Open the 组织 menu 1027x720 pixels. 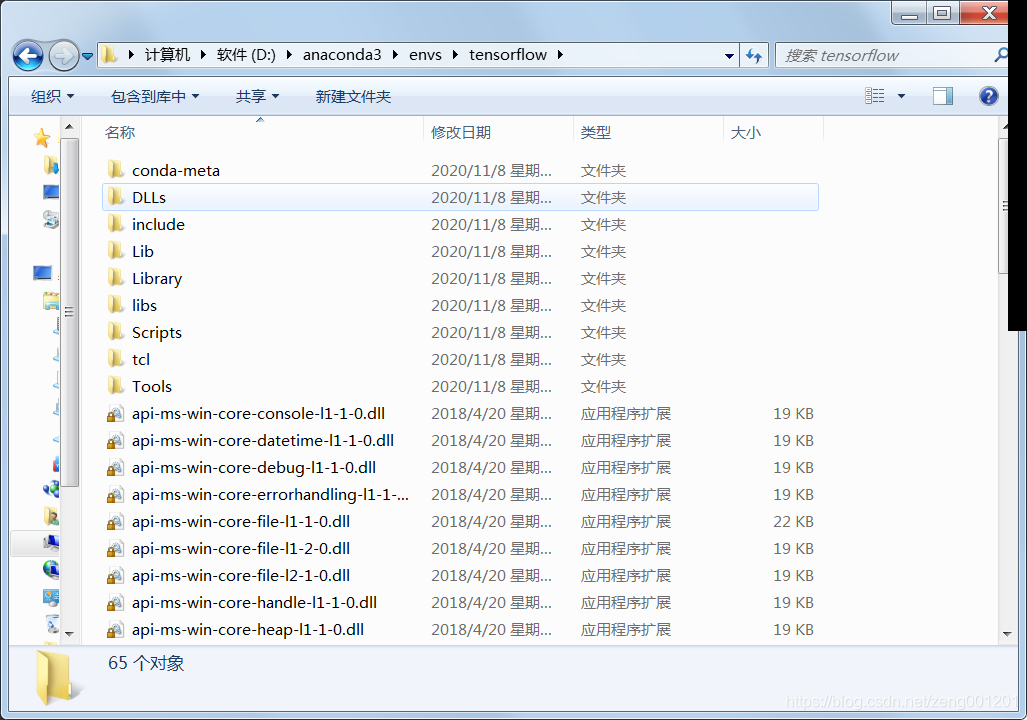(x=52, y=97)
